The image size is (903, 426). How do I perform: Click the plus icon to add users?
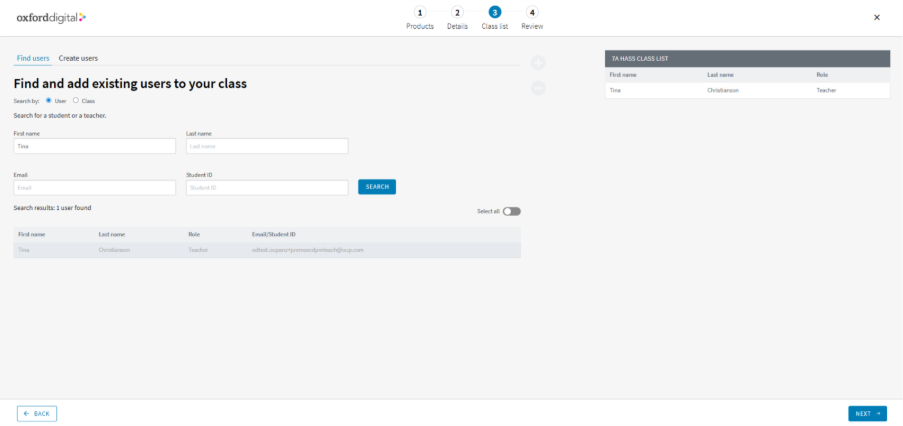coord(538,63)
